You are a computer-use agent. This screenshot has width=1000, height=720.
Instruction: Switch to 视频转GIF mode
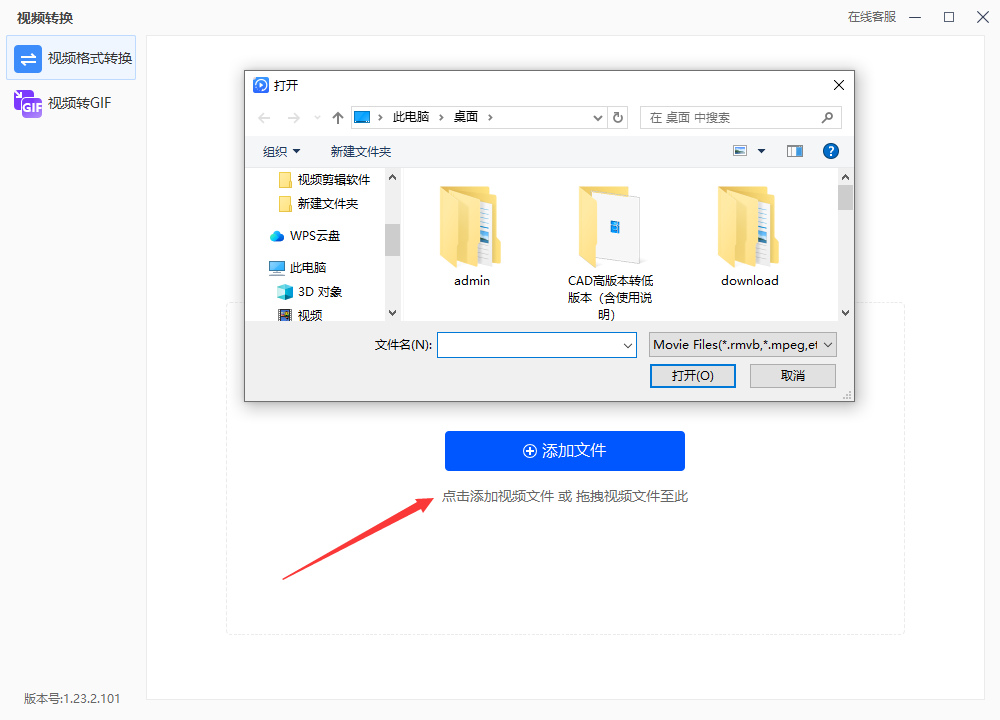click(71, 103)
